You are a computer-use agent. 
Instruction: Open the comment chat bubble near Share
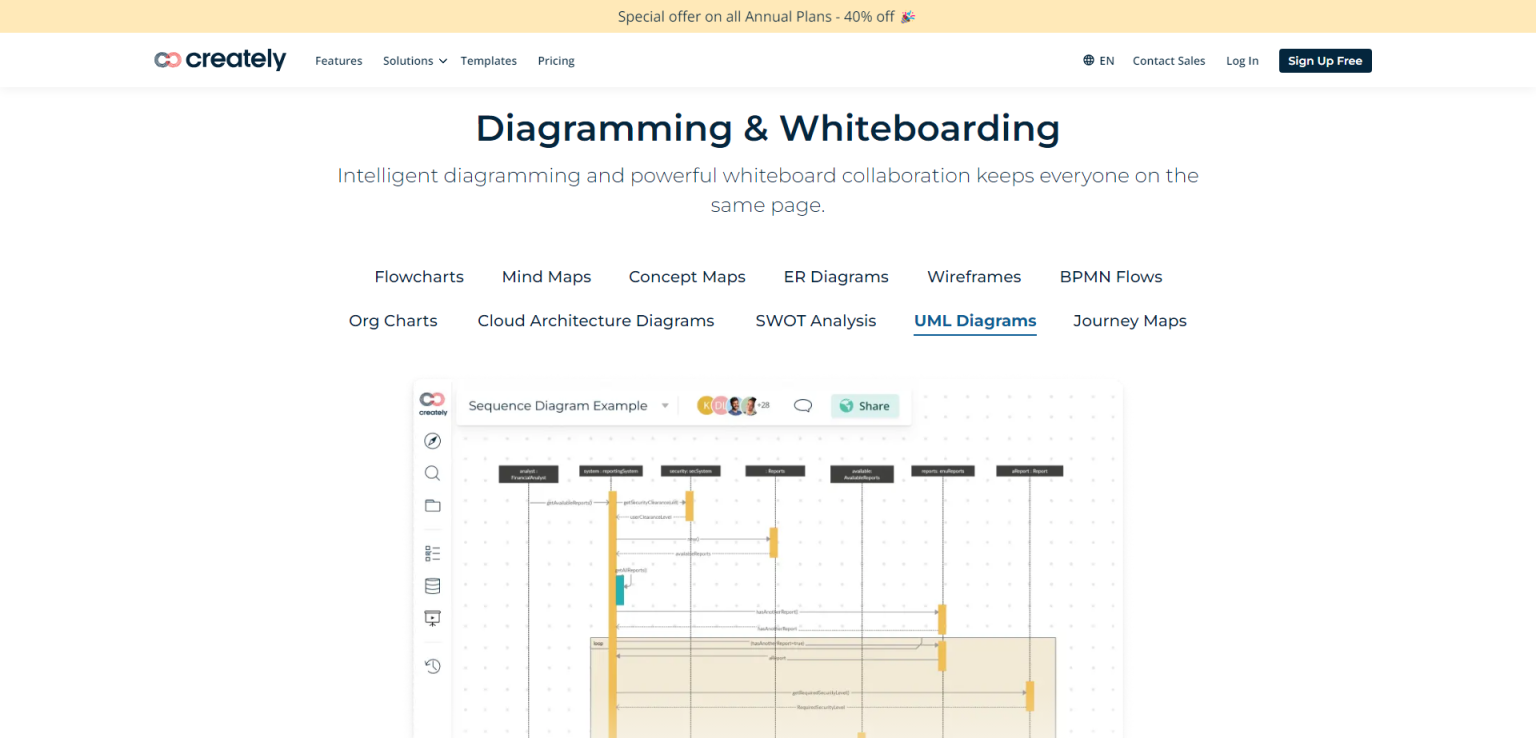(802, 406)
